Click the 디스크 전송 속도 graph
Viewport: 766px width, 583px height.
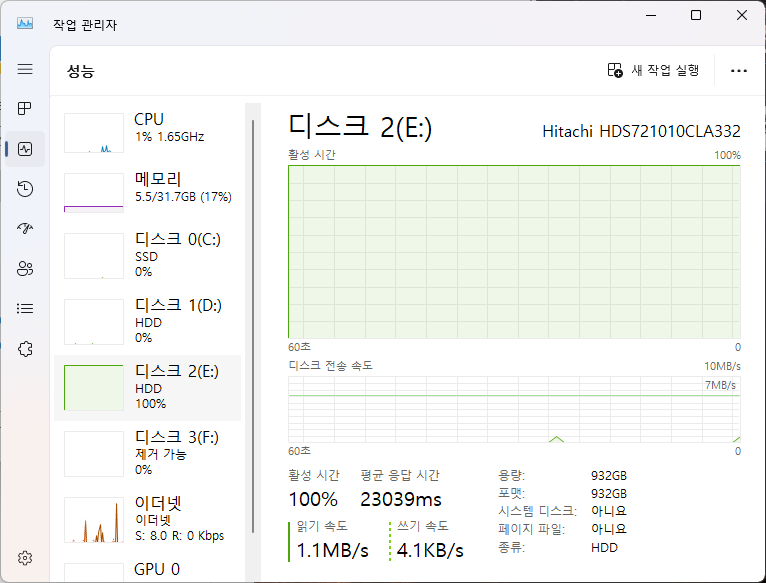(x=514, y=409)
